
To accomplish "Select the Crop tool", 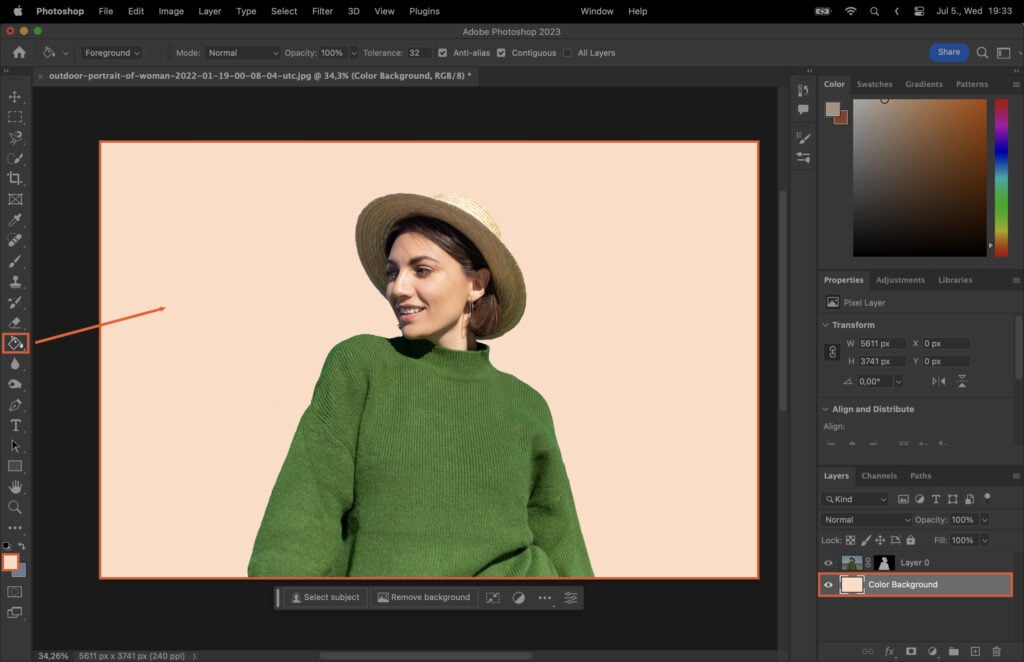I will click(15, 179).
